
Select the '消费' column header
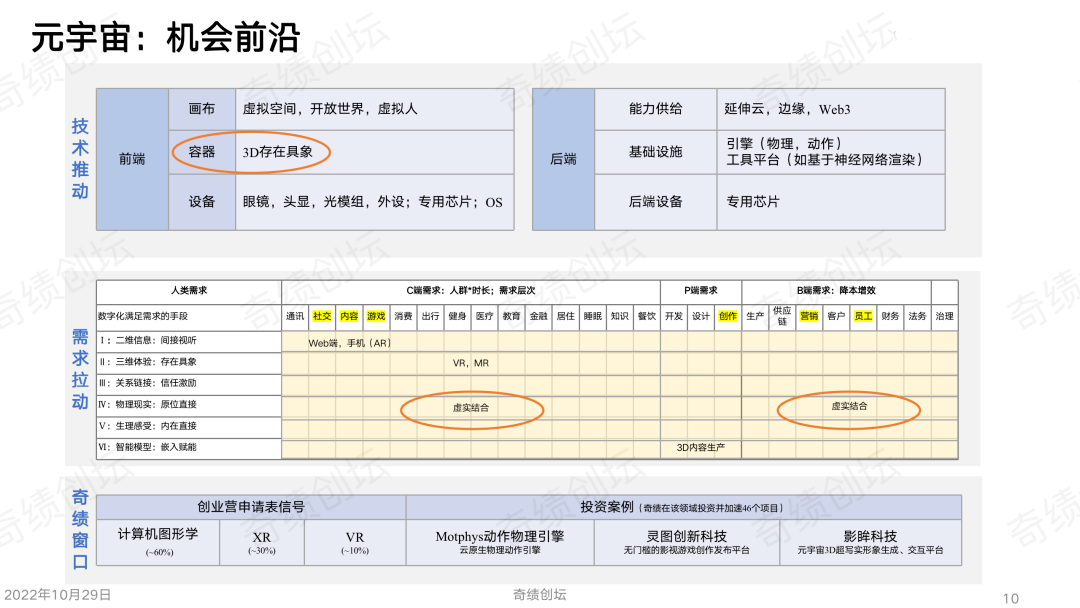(403, 316)
